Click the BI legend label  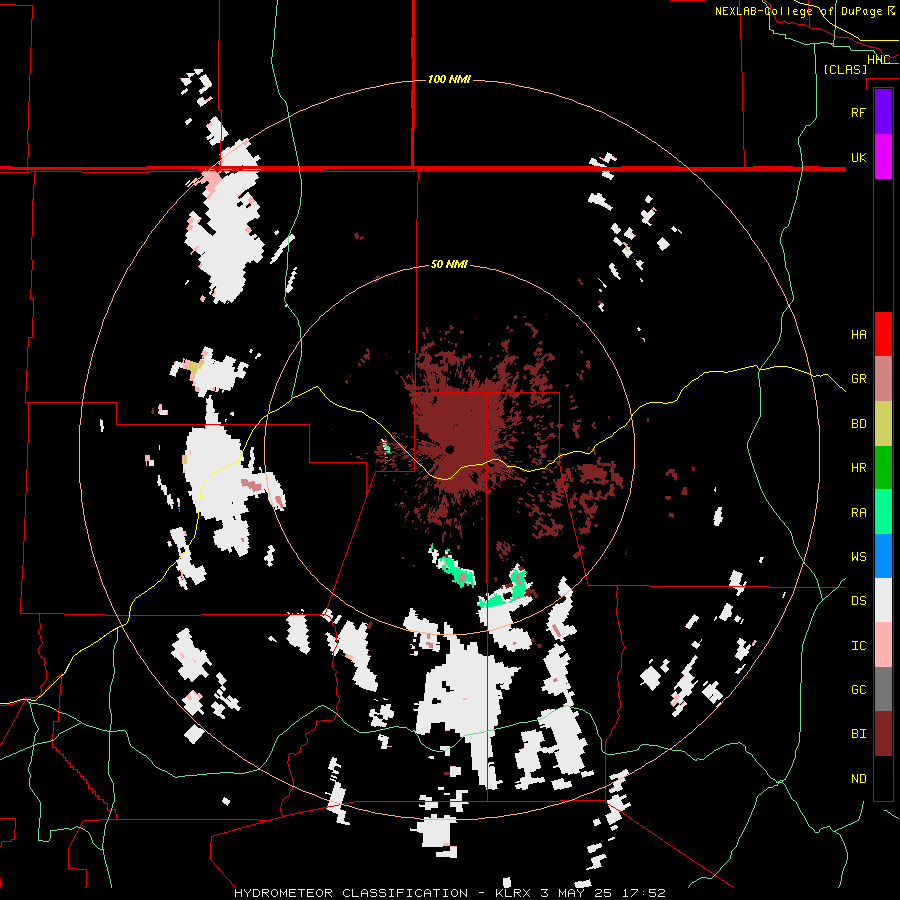point(858,734)
